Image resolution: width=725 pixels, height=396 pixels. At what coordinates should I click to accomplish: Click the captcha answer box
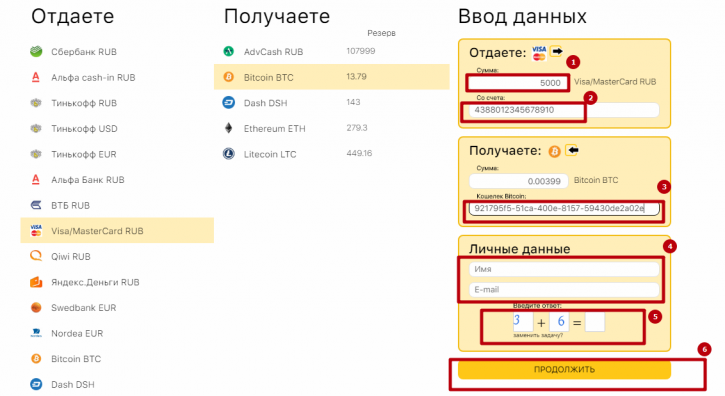point(595,322)
